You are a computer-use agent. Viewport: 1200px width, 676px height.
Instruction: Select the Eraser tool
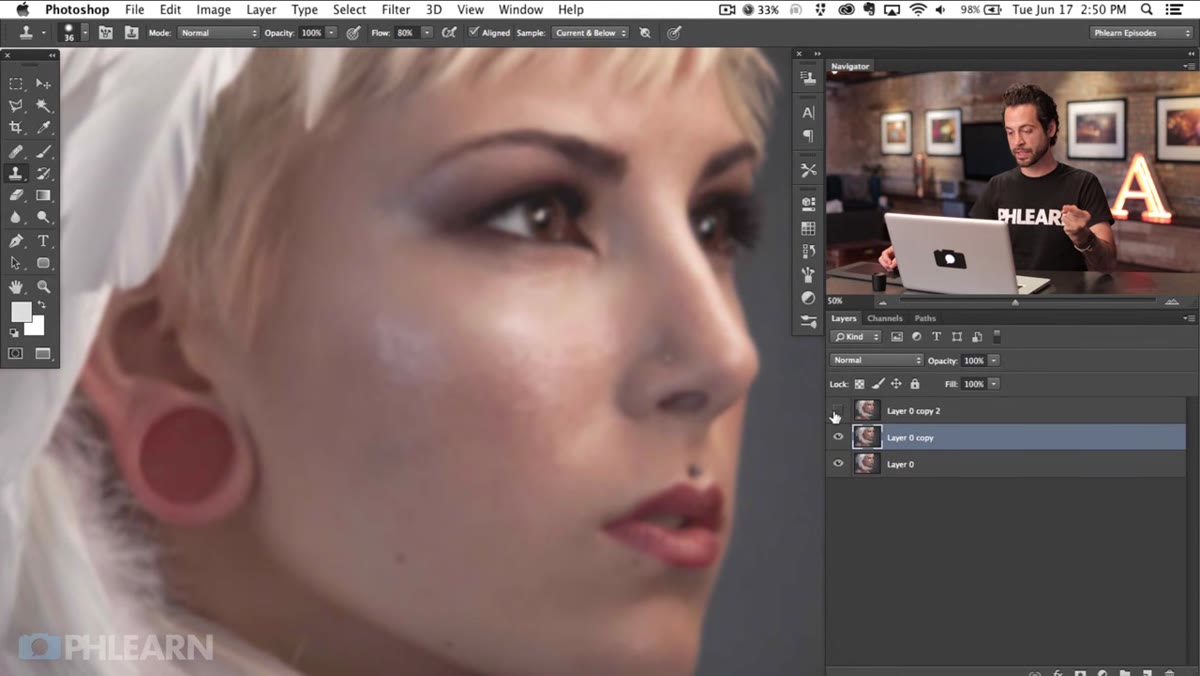tap(16, 196)
